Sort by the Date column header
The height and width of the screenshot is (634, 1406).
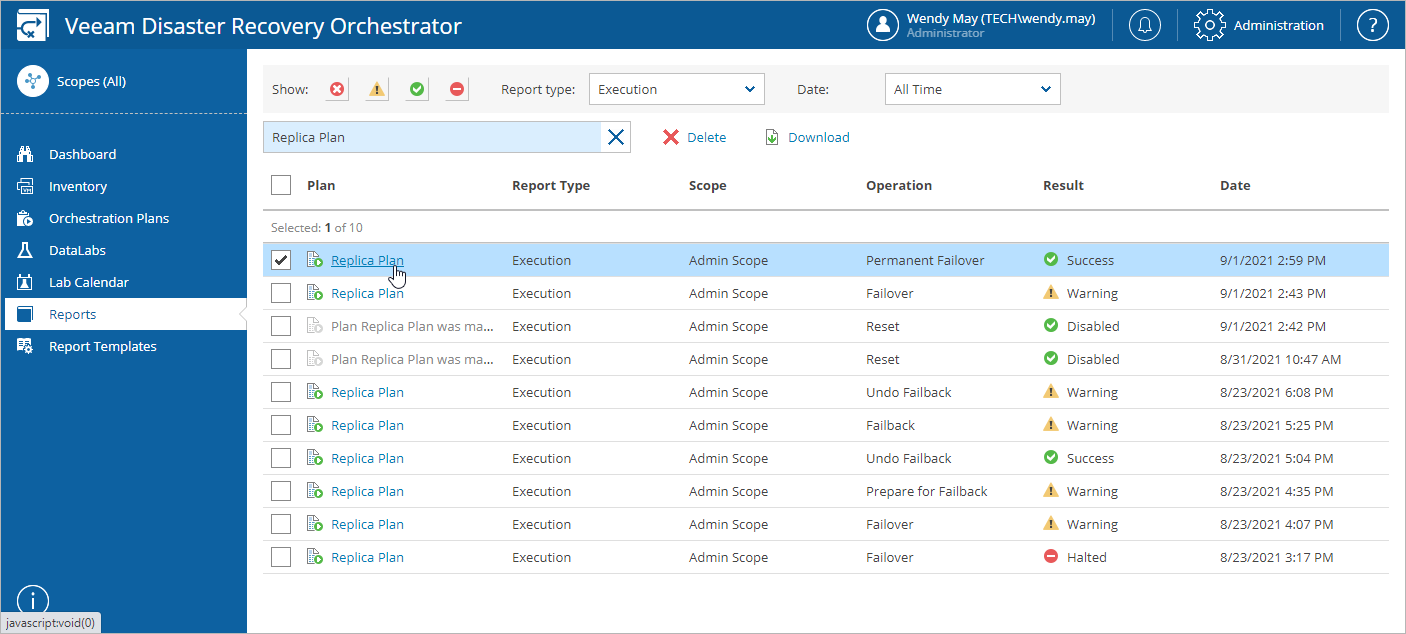tap(1235, 185)
